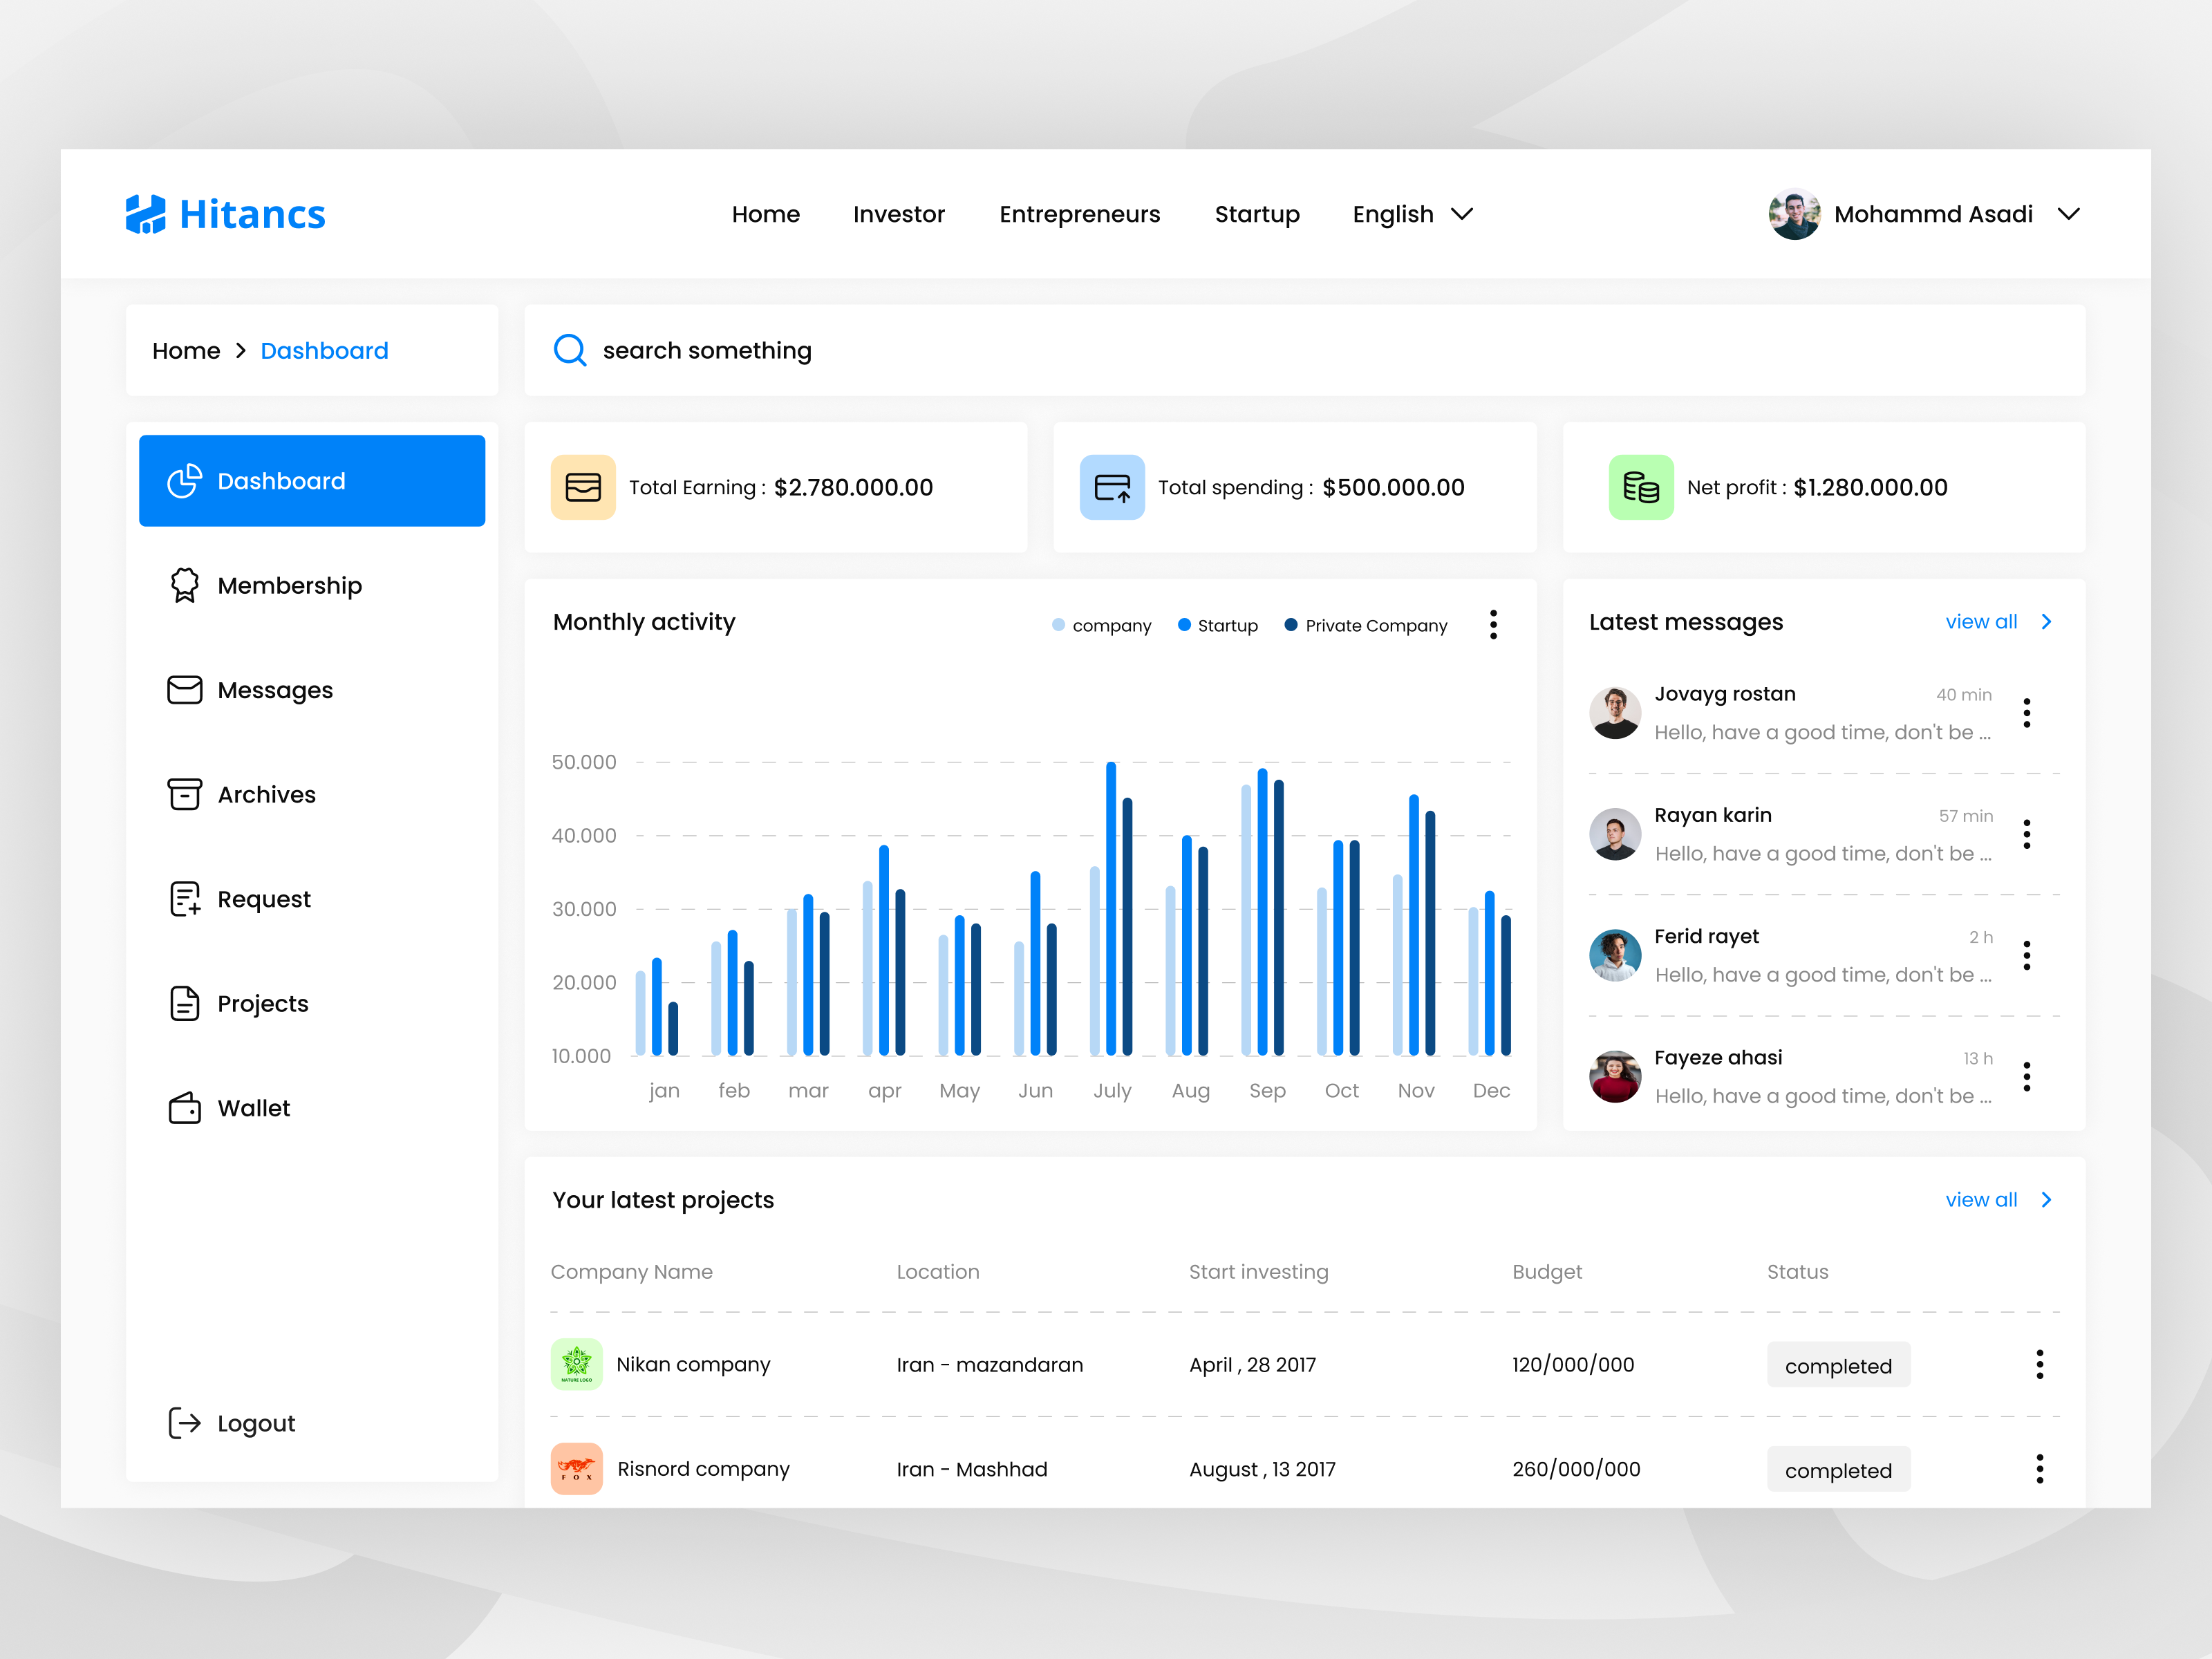Click the Start investing column header
This screenshot has width=2212, height=1659.
click(x=1259, y=1272)
